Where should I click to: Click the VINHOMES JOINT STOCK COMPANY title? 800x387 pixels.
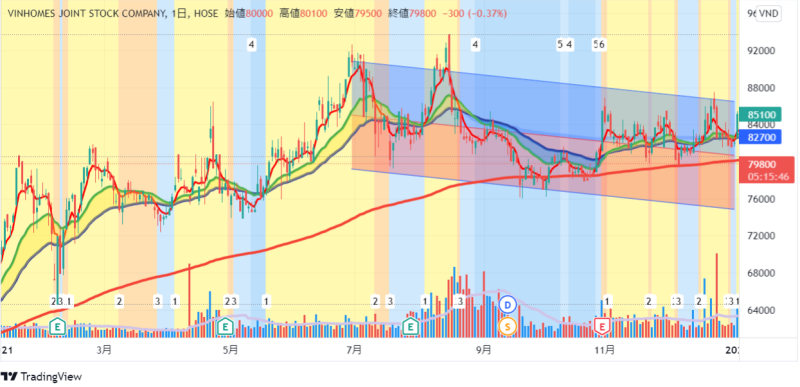(x=87, y=14)
